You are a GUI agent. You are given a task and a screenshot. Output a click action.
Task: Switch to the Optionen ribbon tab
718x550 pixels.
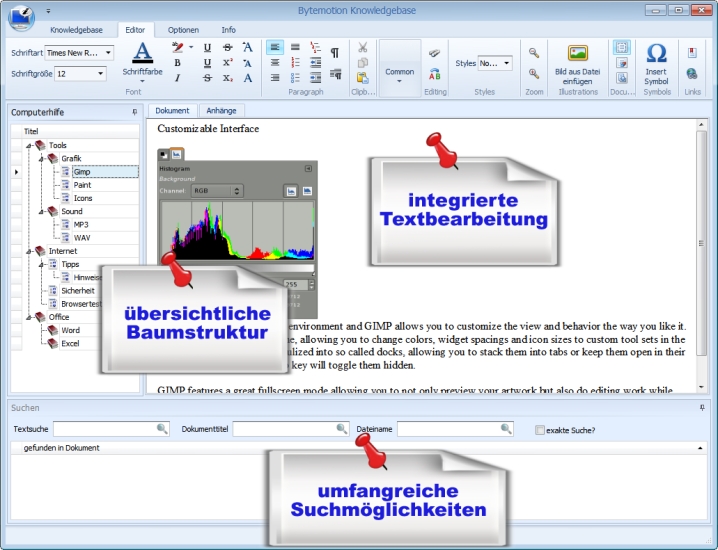[183, 30]
